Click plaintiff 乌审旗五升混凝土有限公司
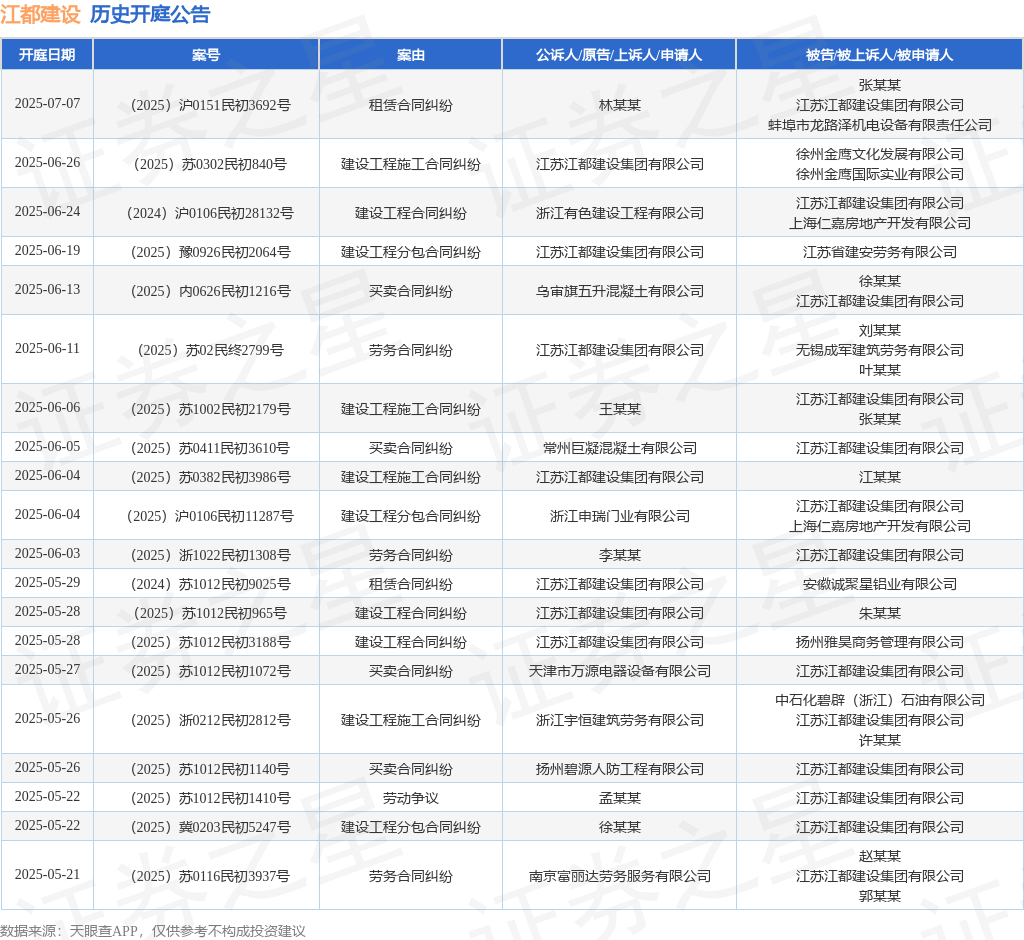This screenshot has height=940, width=1024. tap(620, 291)
